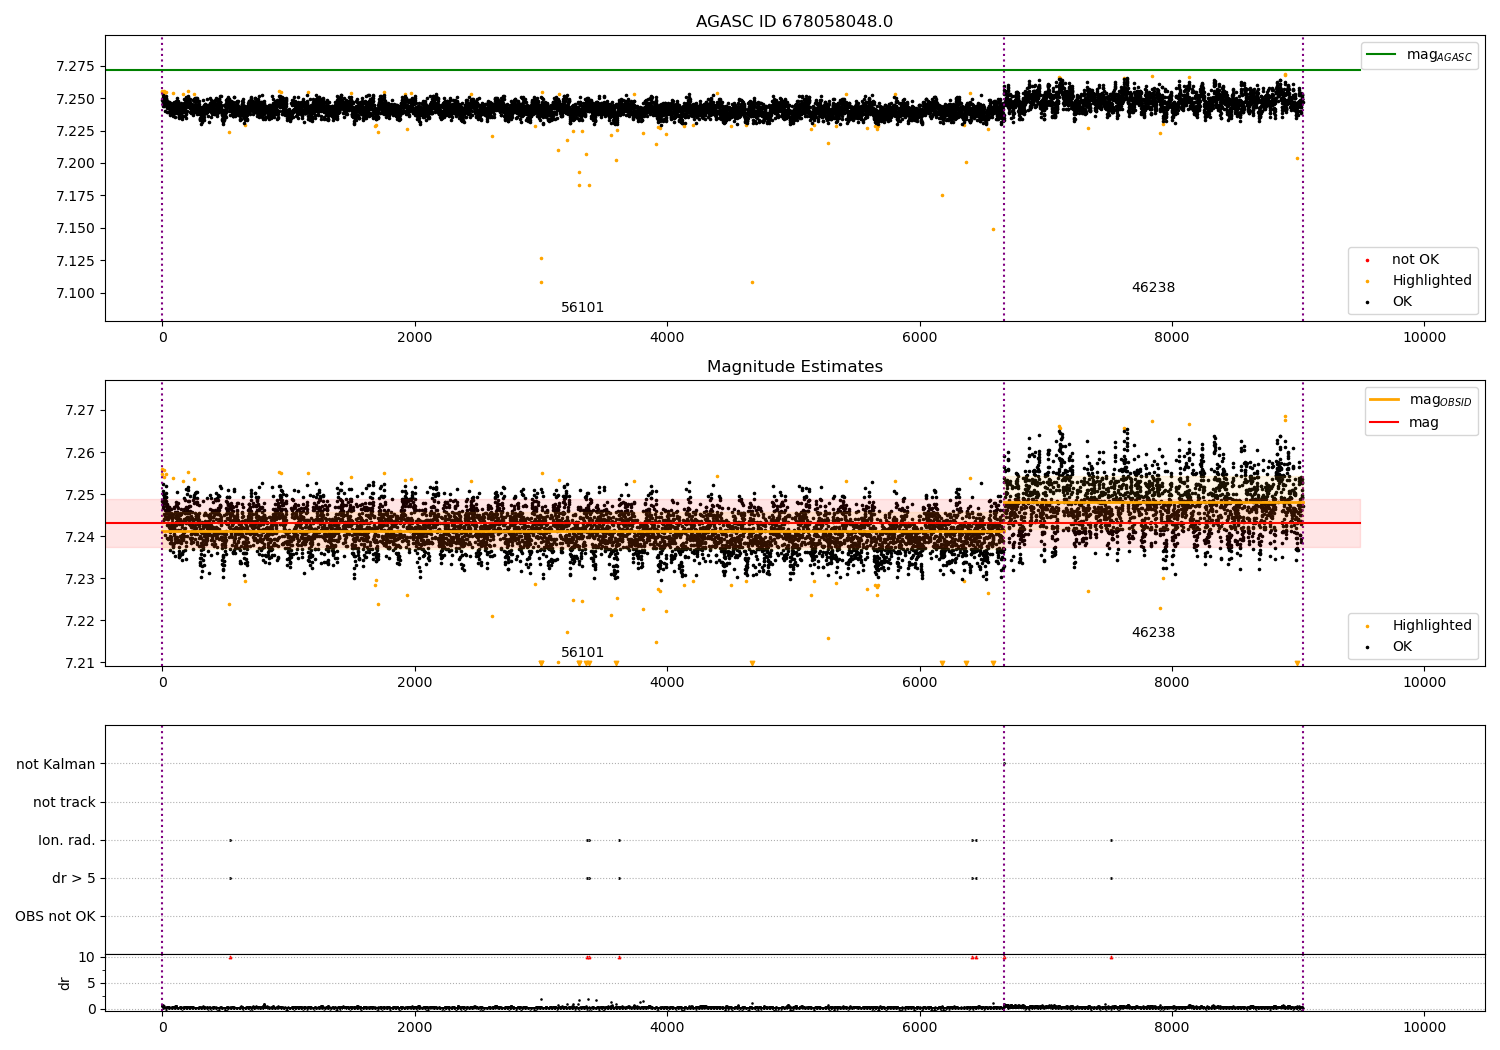This screenshot has height=1050, width=1500.
Task: Click the red "mag" legend entry in middle plot
Action: tap(1404, 423)
